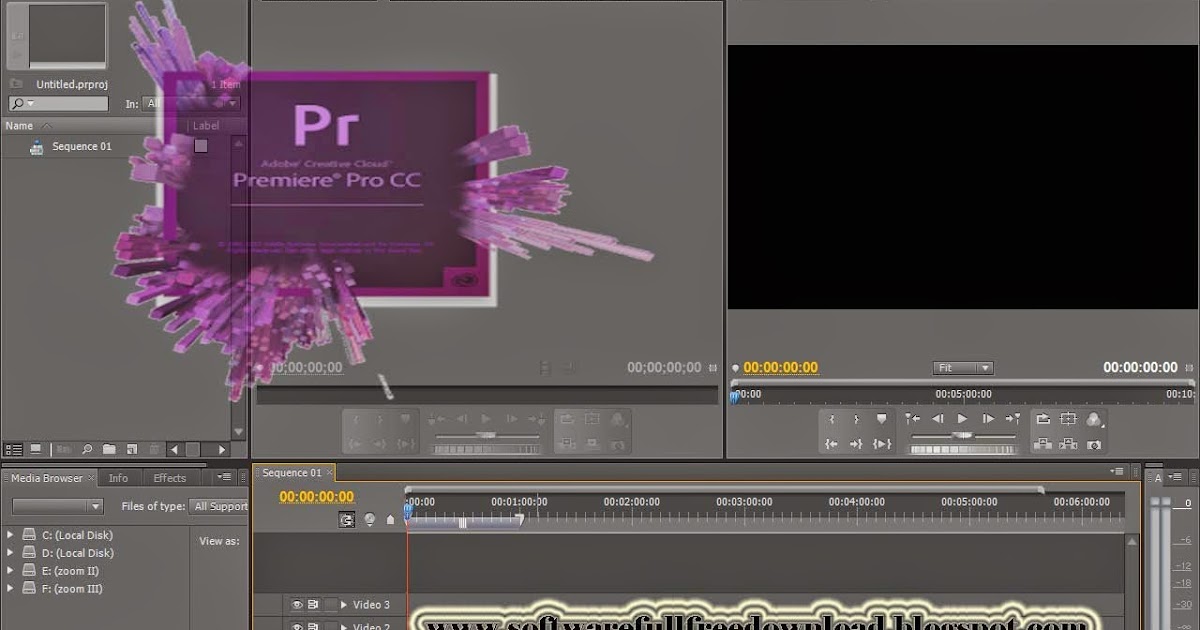Open the timeline panel menu

1116,471
